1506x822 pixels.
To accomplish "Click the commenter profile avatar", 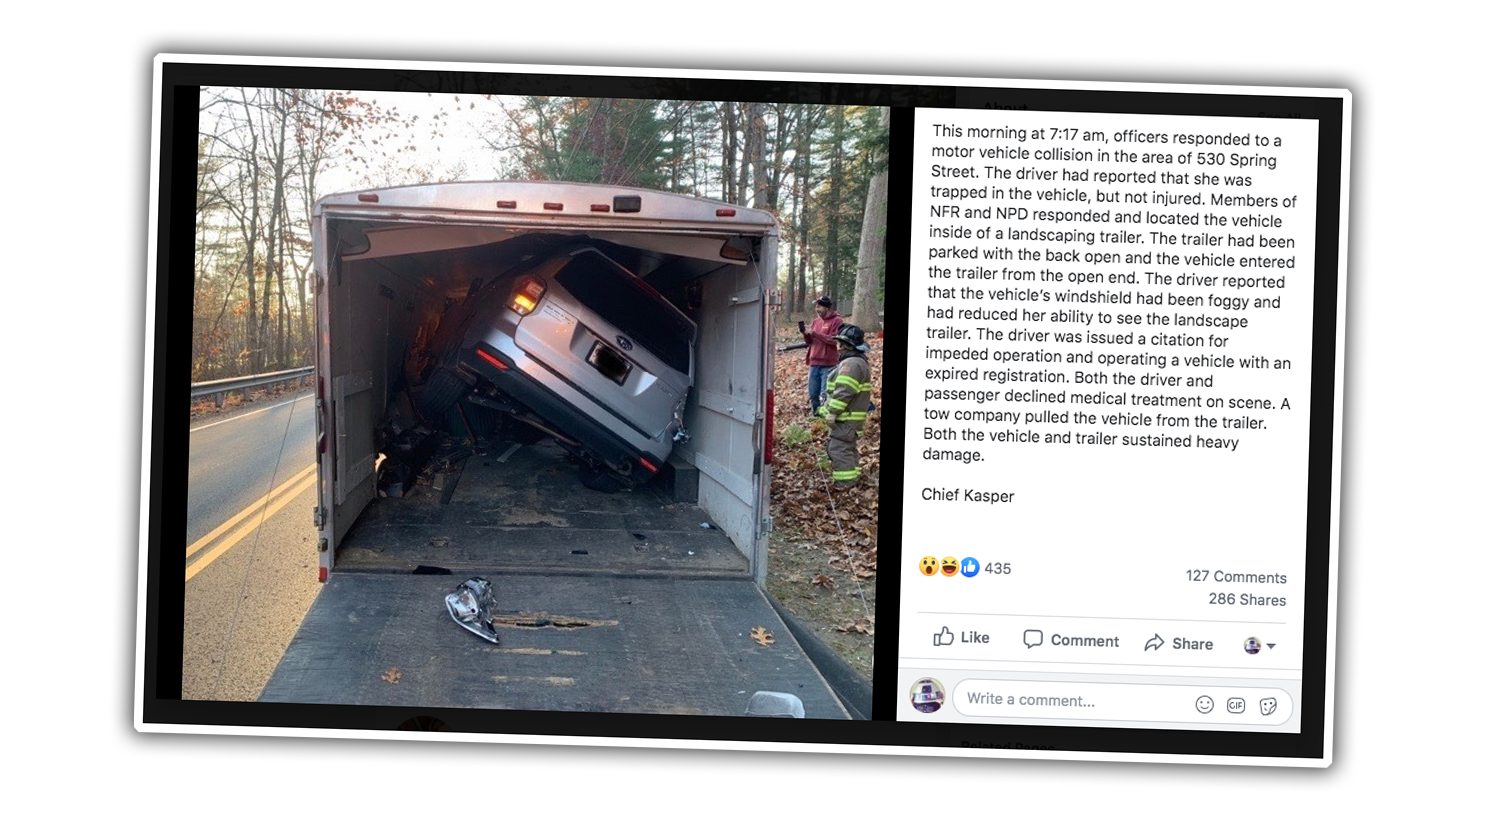I will [x=927, y=694].
